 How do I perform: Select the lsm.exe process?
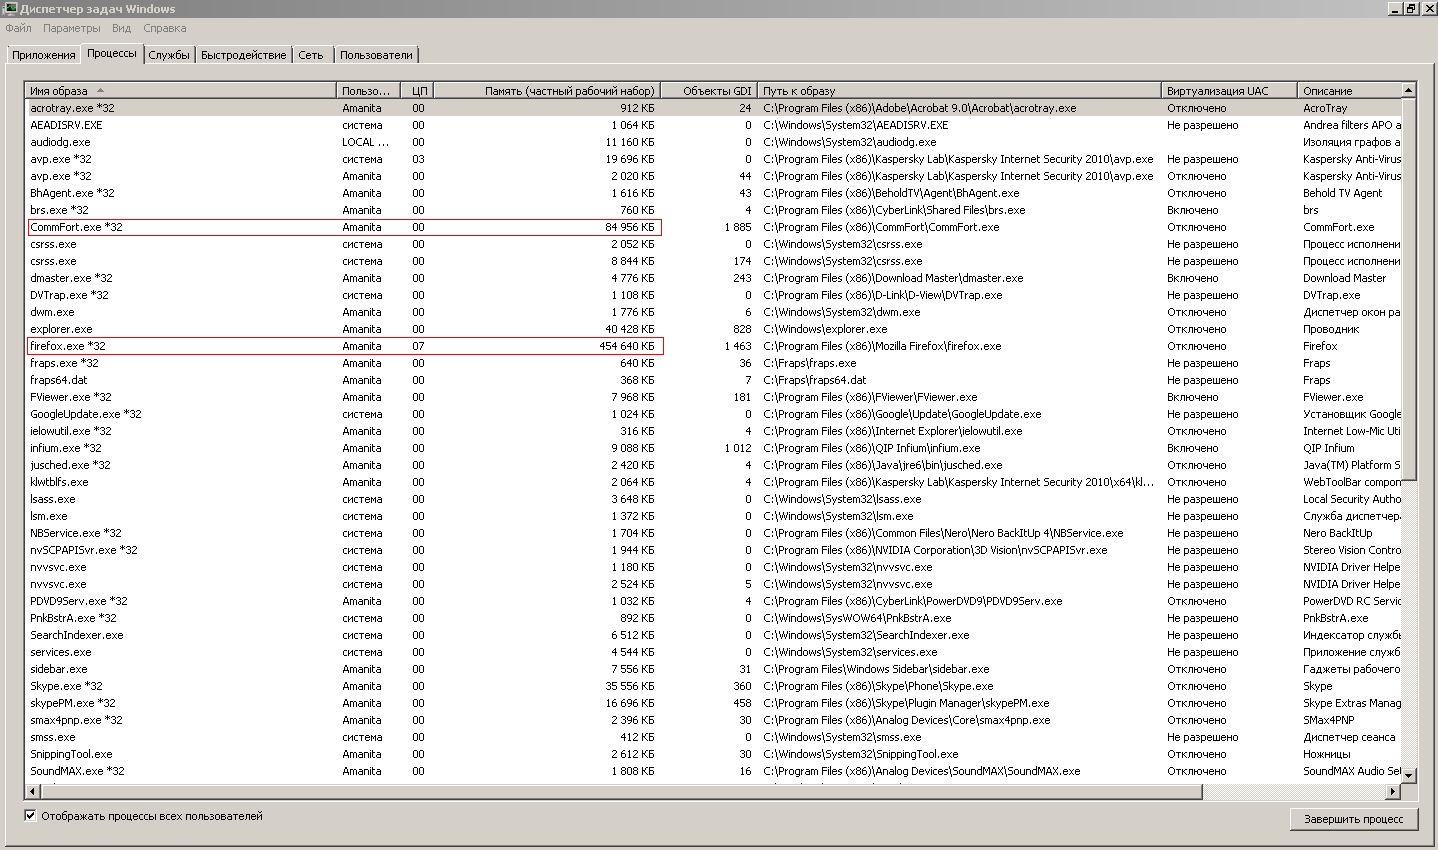(714, 516)
